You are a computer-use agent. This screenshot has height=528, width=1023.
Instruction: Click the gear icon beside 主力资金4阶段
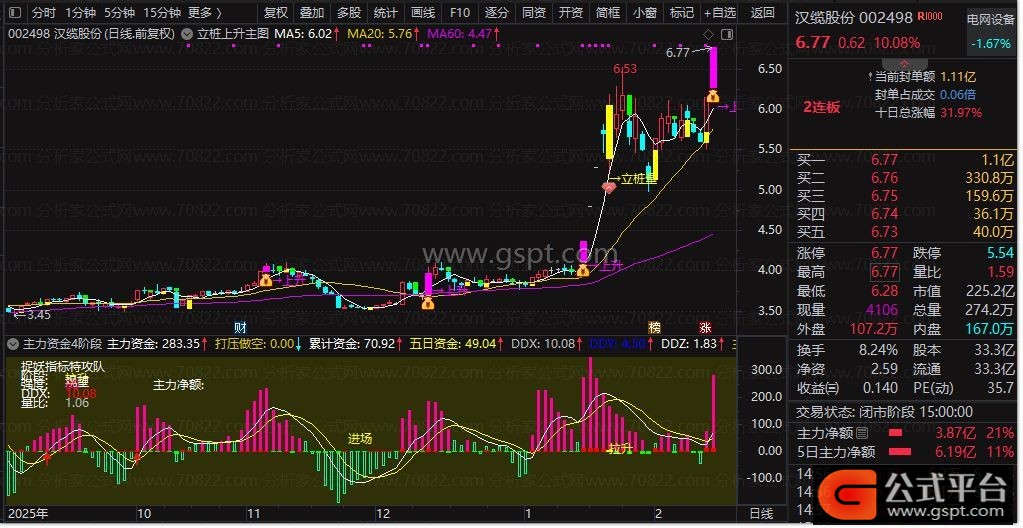tap(12, 344)
